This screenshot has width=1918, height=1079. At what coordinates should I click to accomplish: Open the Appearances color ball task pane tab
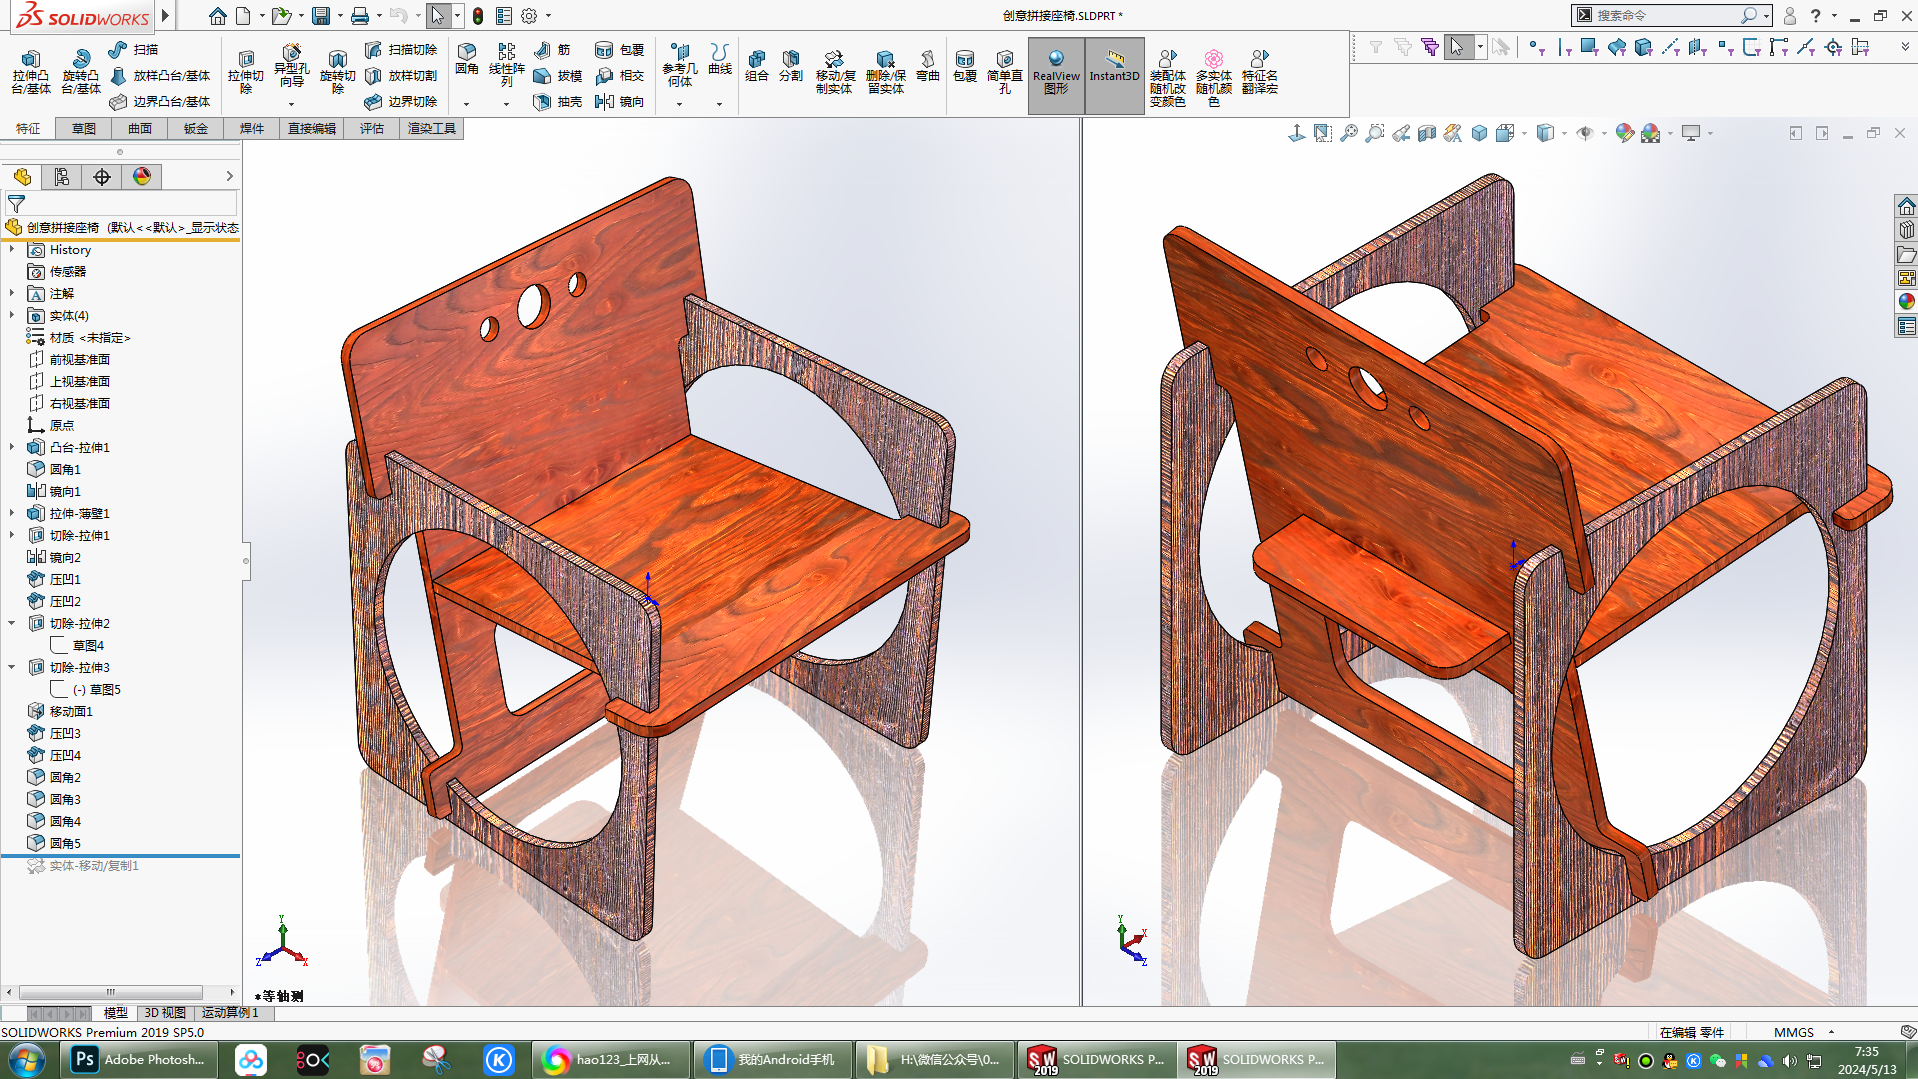pyautogui.click(x=1907, y=302)
